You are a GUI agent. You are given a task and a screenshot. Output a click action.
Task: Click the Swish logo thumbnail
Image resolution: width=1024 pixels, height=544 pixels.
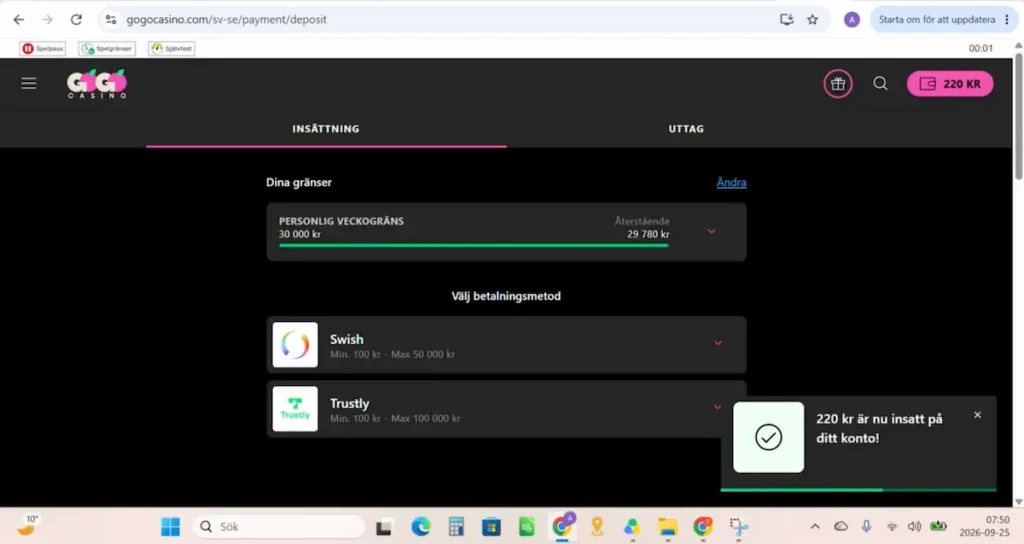point(295,345)
